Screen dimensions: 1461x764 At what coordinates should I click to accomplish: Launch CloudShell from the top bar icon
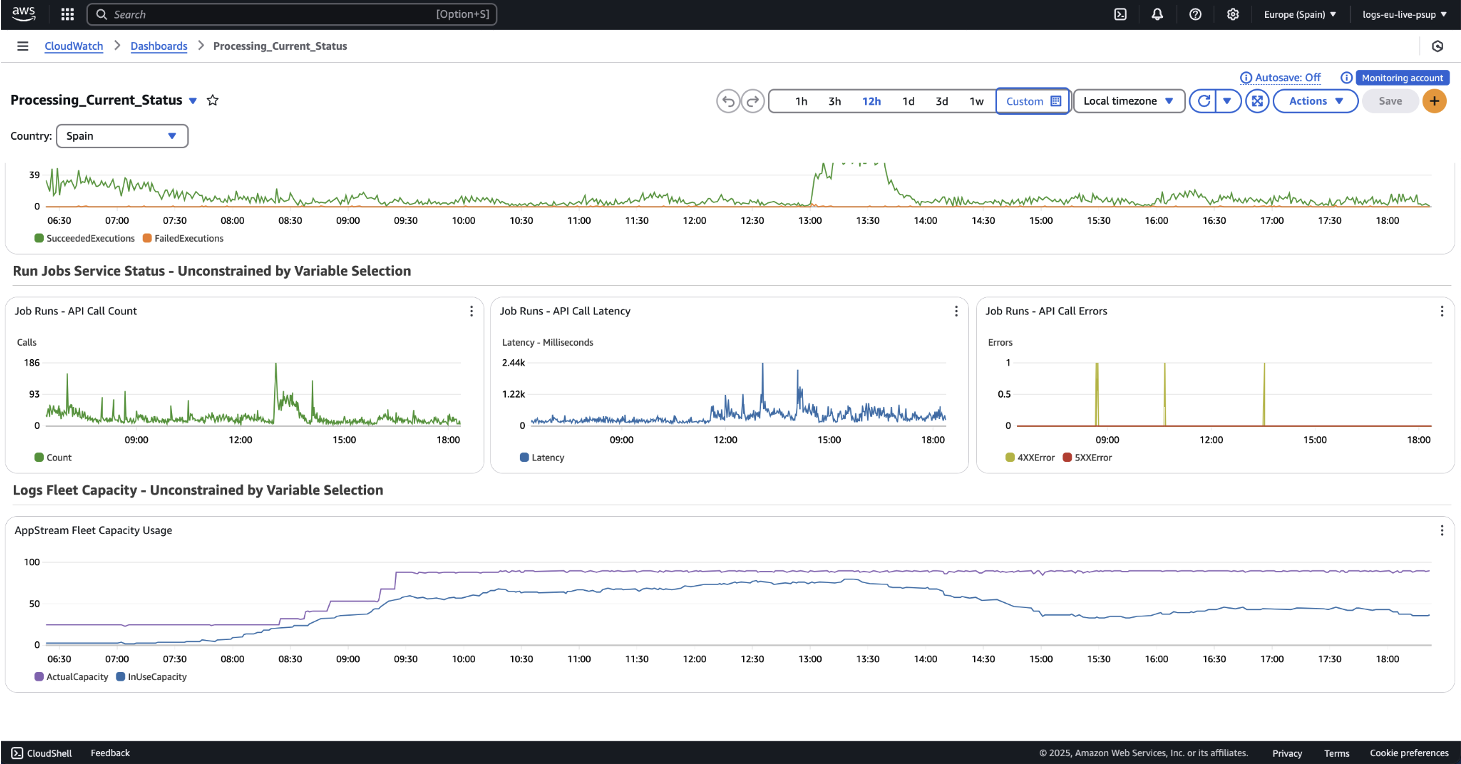pyautogui.click(x=1121, y=14)
